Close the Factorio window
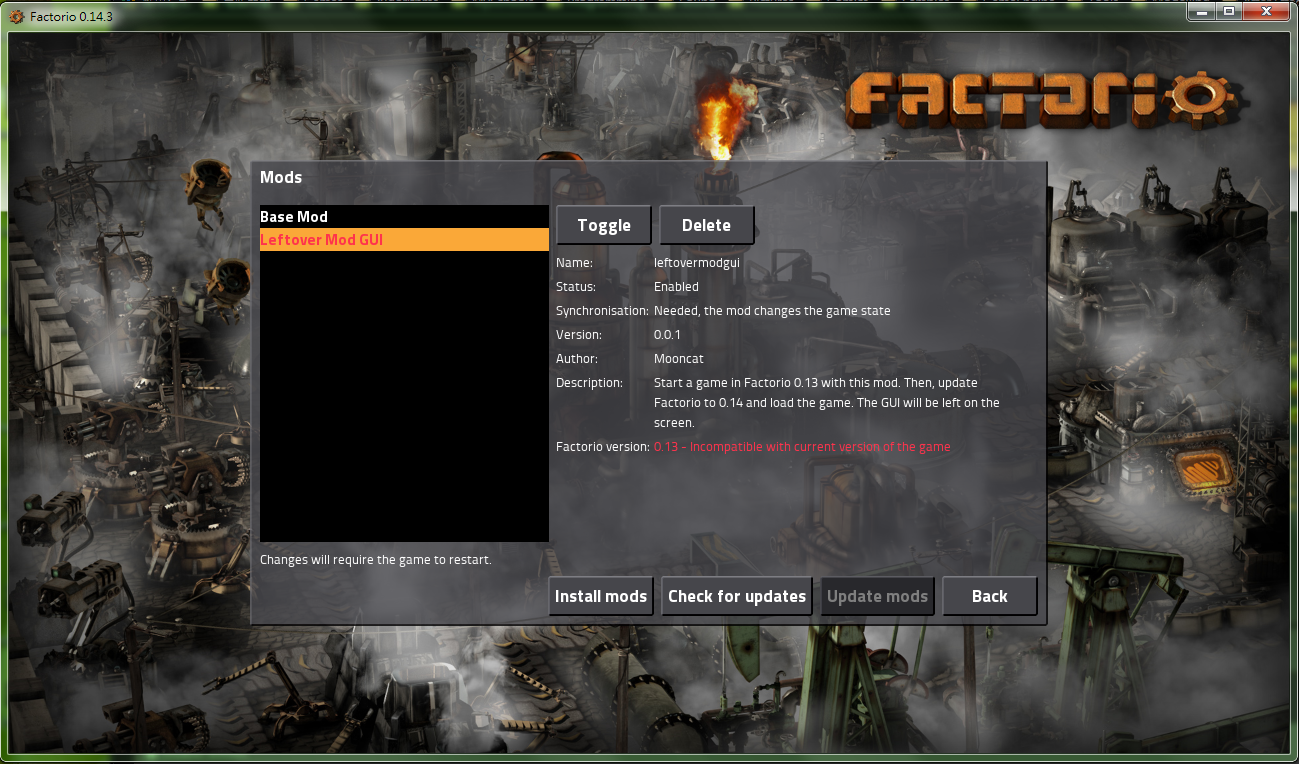 pyautogui.click(x=1266, y=11)
